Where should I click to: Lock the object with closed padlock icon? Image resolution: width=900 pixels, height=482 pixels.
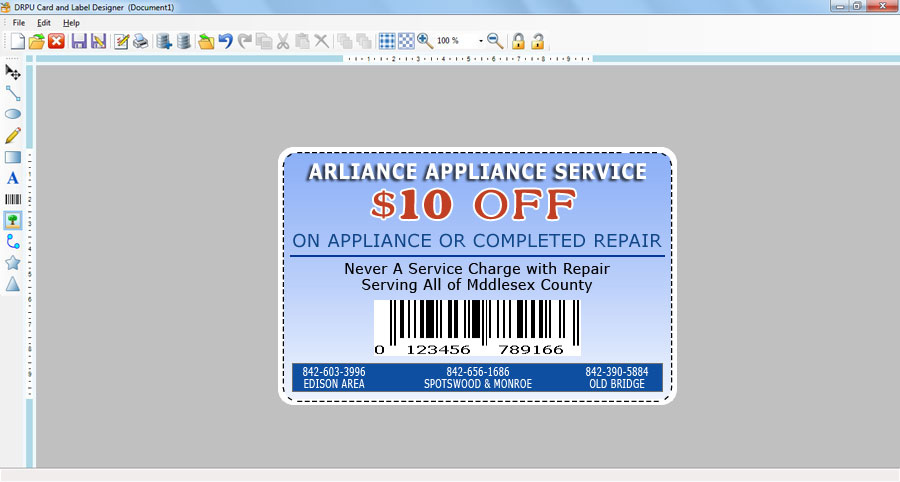click(x=518, y=41)
